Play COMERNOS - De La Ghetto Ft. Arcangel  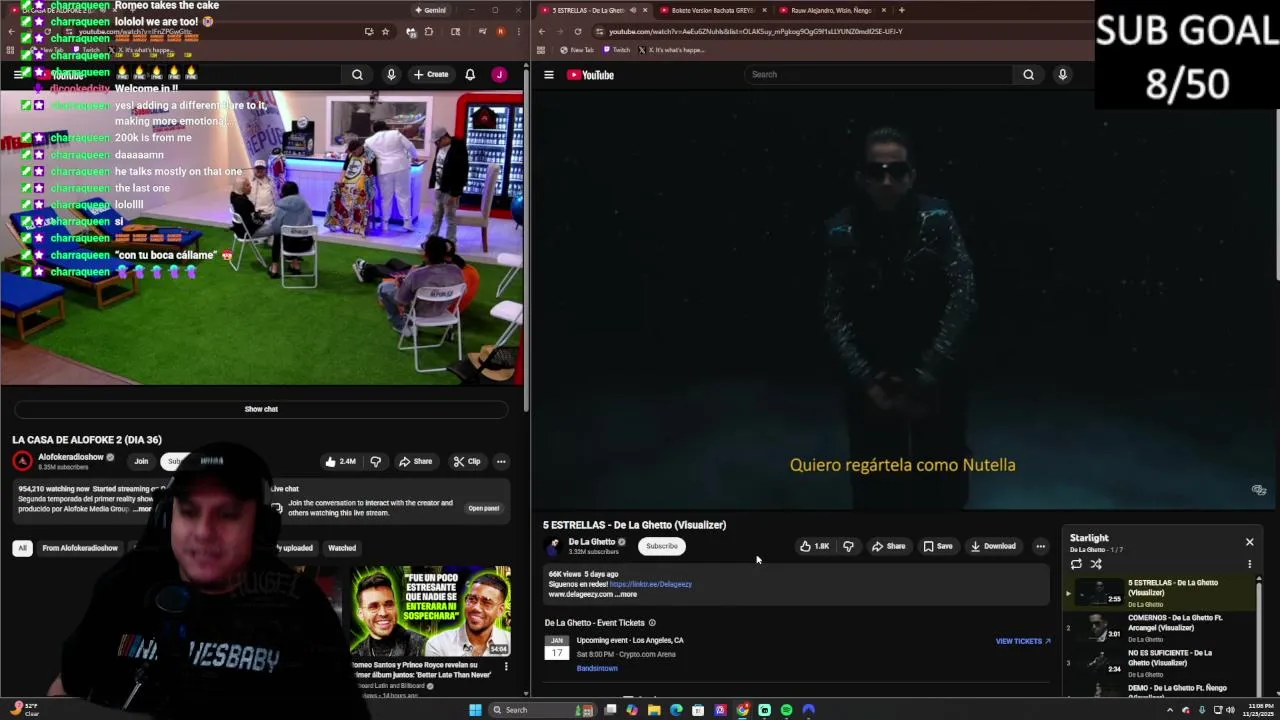click(x=1160, y=628)
